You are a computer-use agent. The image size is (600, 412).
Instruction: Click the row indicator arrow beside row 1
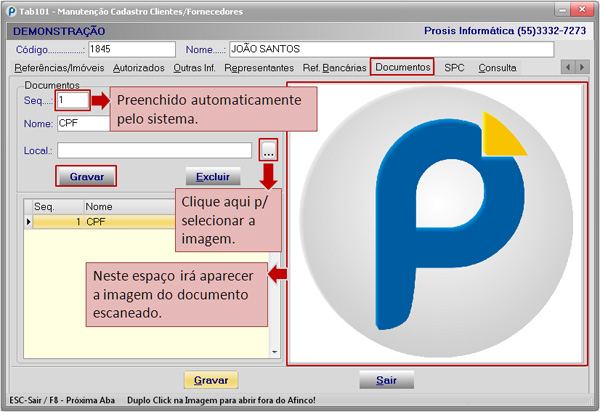click(x=28, y=222)
